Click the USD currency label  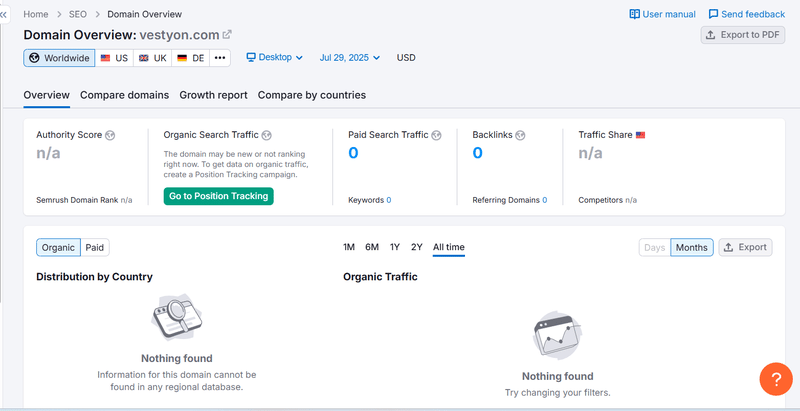click(x=406, y=58)
